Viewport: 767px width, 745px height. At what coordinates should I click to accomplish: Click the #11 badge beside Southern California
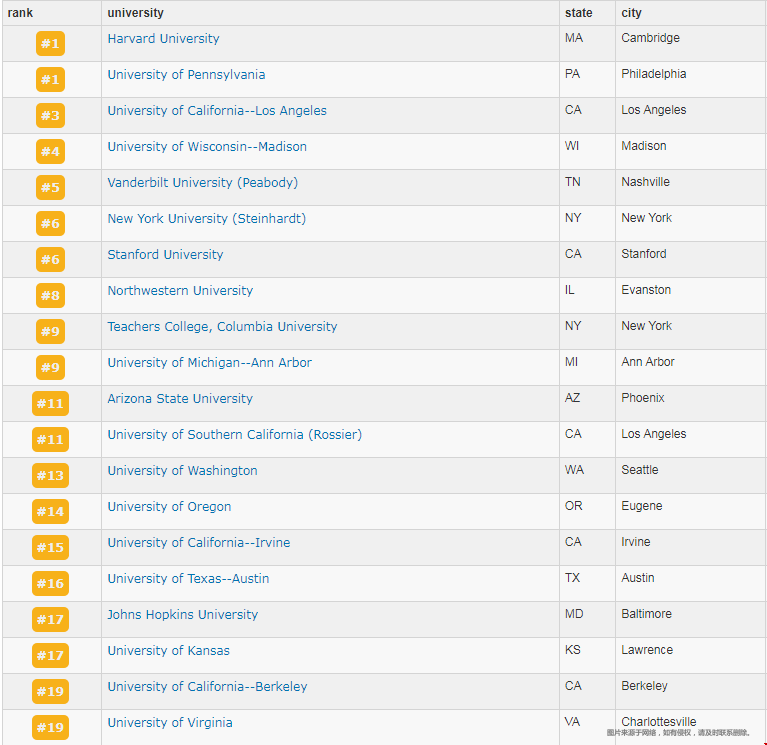(x=50, y=440)
